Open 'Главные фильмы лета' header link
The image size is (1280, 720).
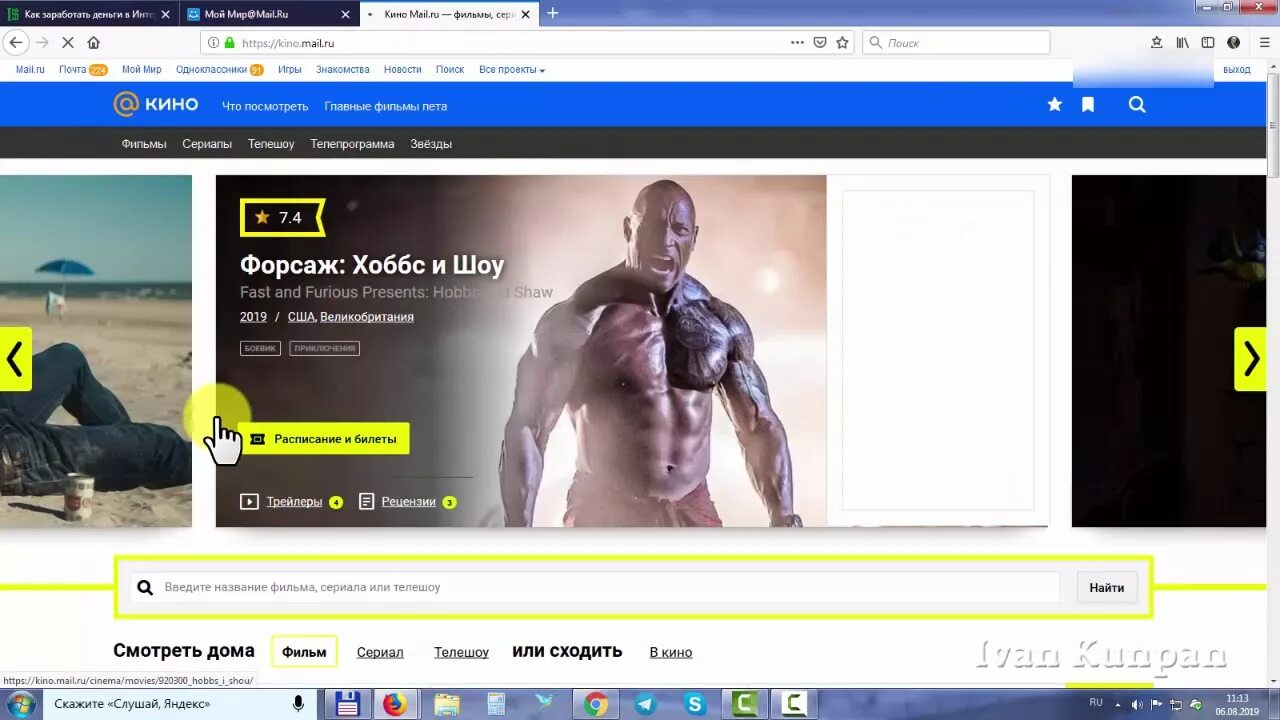coord(386,106)
